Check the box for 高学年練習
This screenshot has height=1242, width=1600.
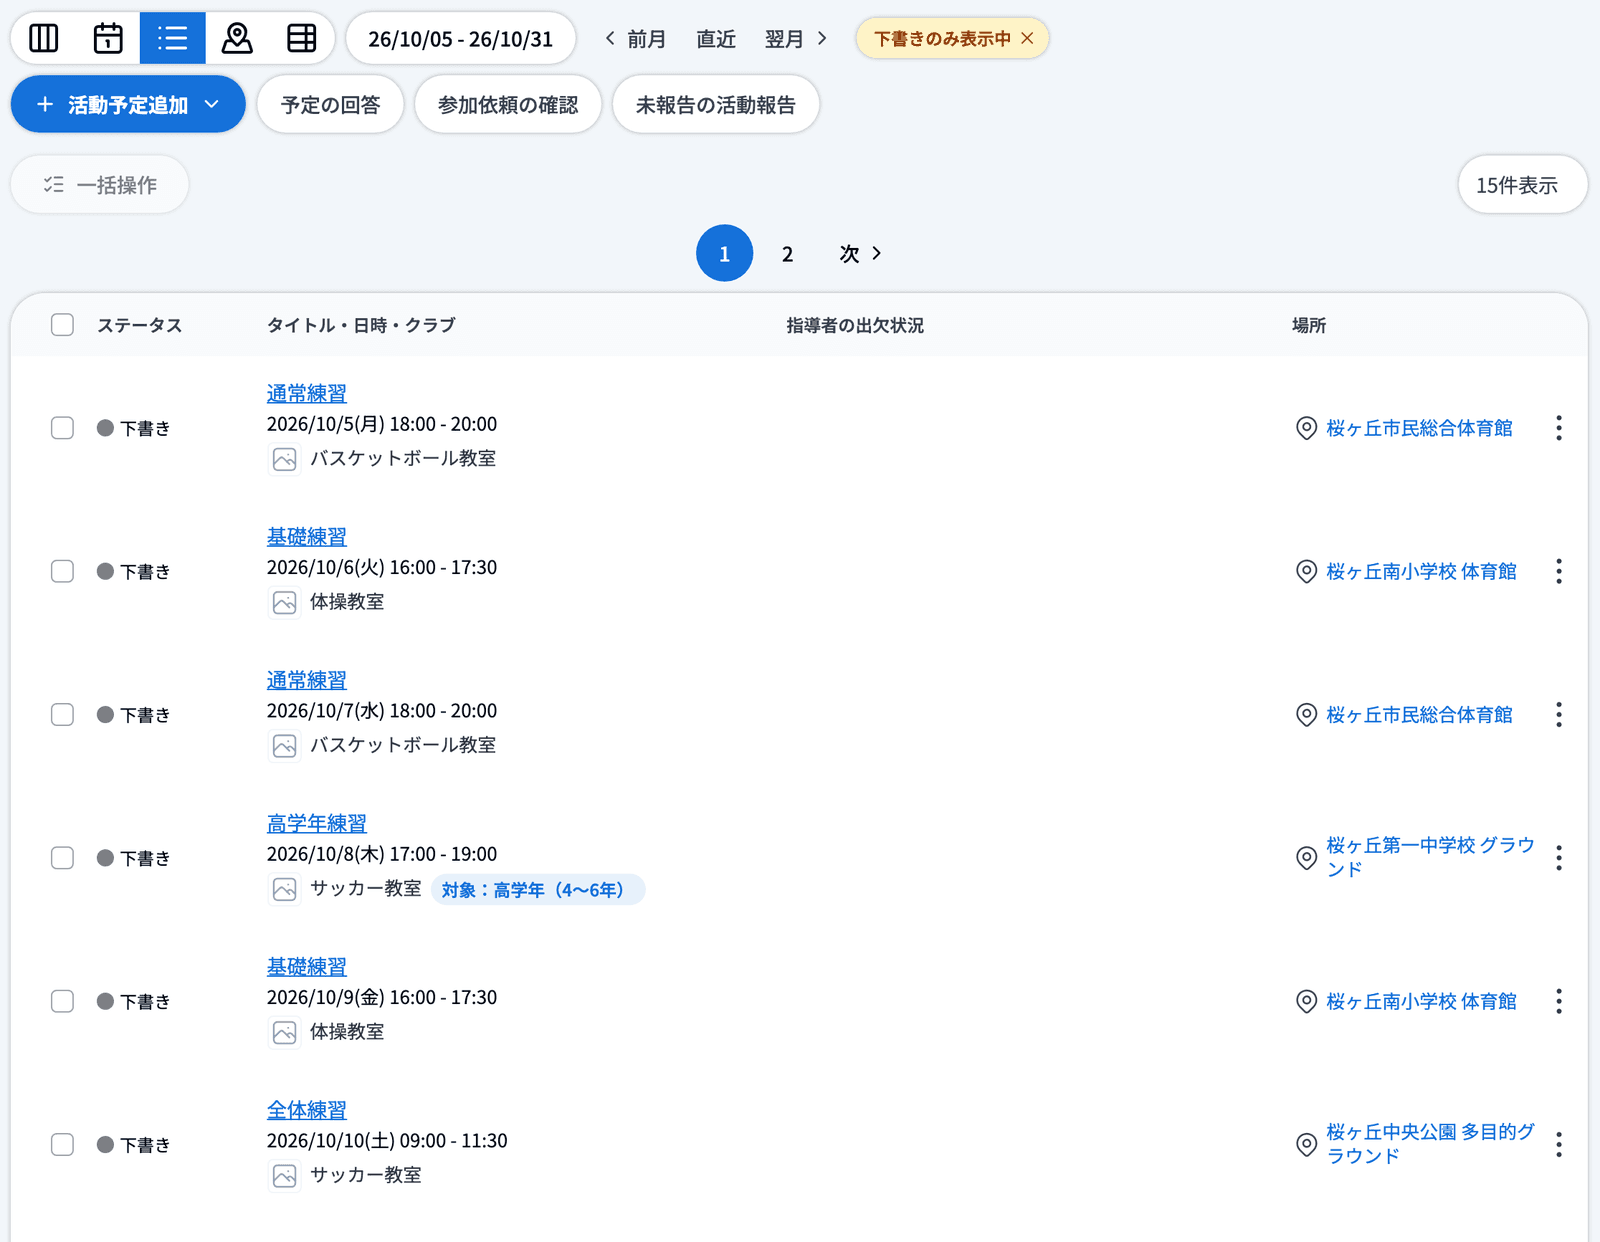pyautogui.click(x=62, y=858)
